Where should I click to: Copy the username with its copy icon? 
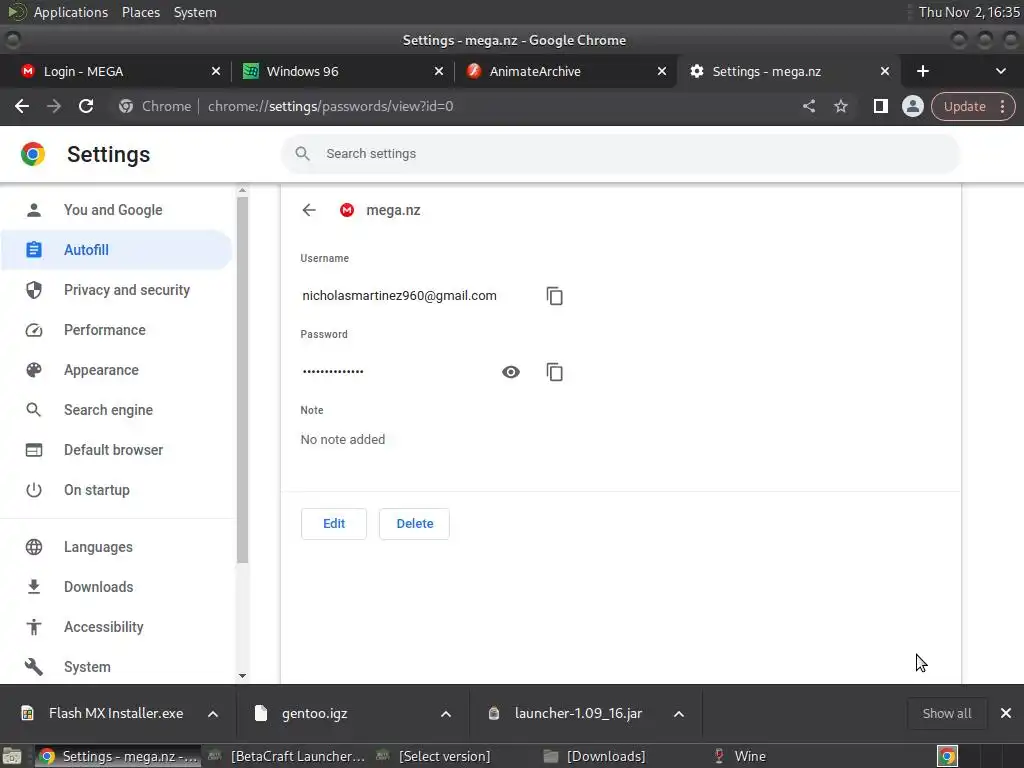pos(554,296)
